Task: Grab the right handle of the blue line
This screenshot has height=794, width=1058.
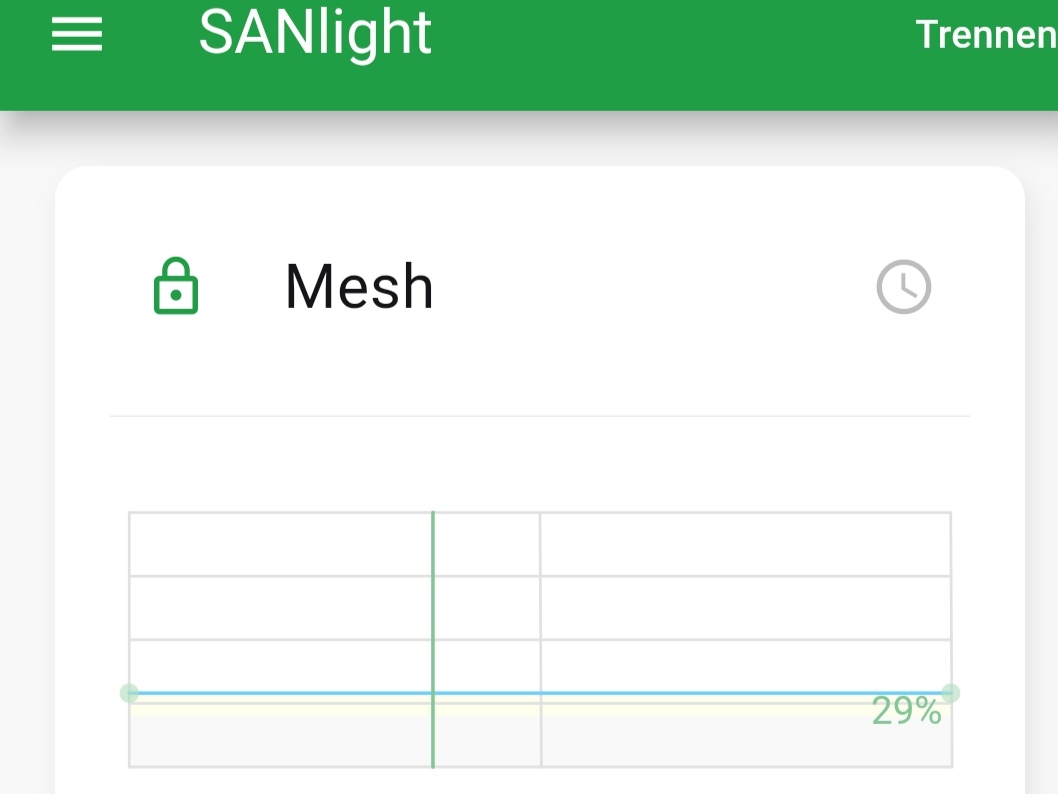Action: [x=951, y=693]
